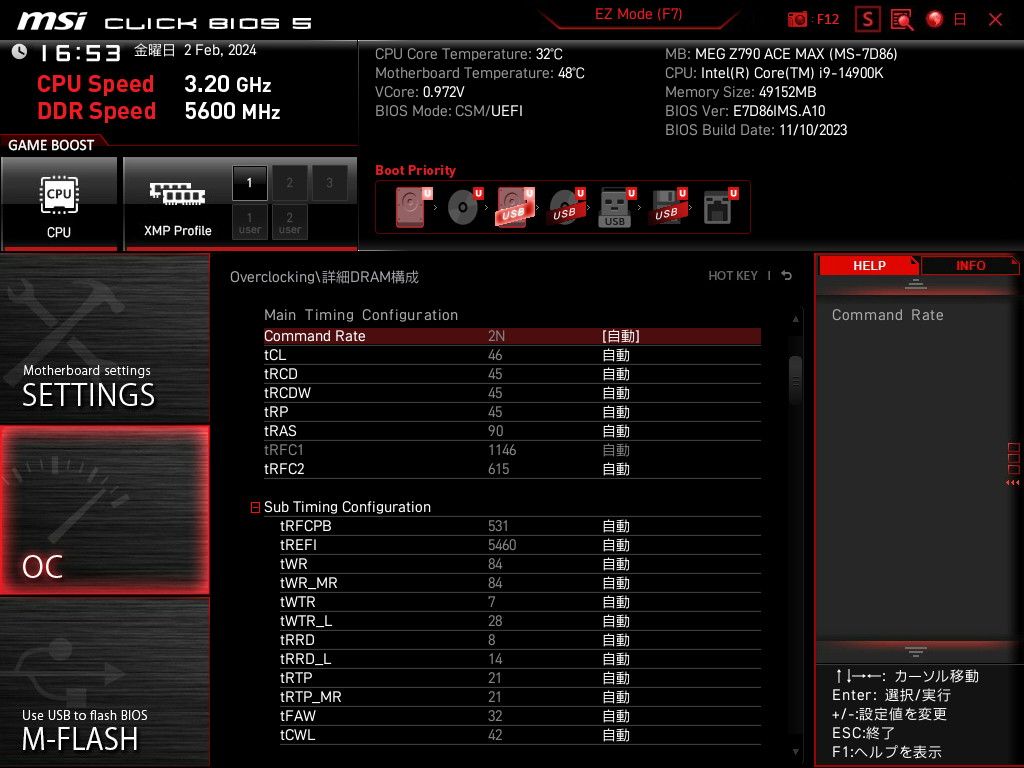The width and height of the screenshot is (1024, 768).
Task: Select the network boot device icon
Action: pos(720,207)
